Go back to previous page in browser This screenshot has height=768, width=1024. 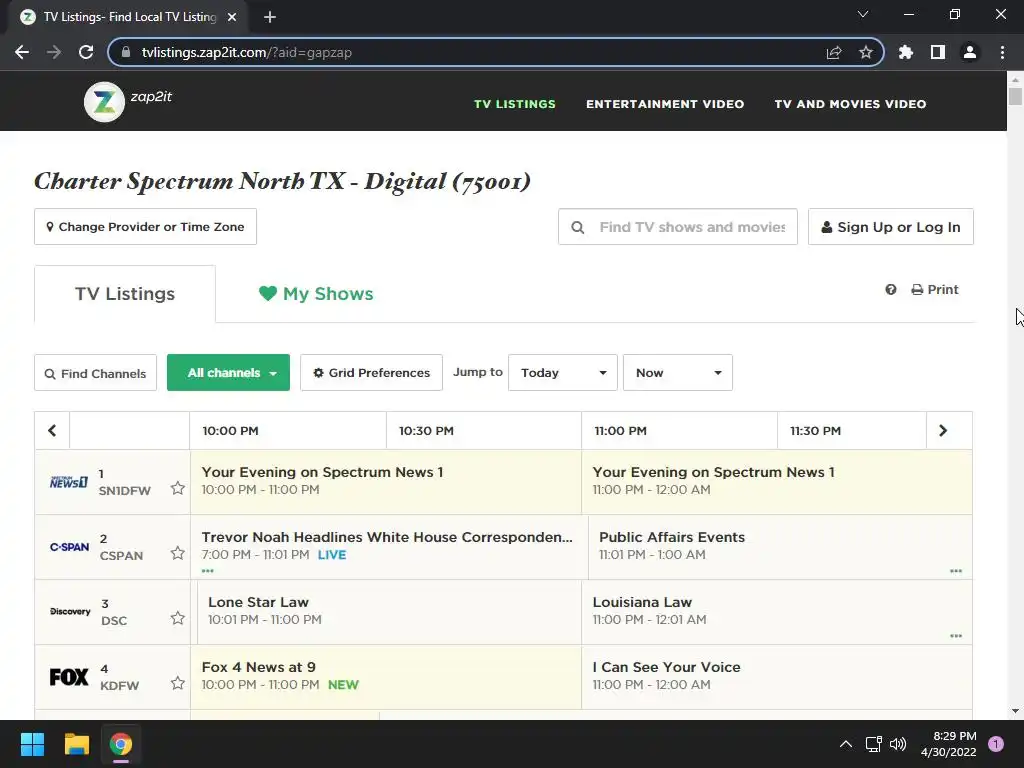[22, 52]
